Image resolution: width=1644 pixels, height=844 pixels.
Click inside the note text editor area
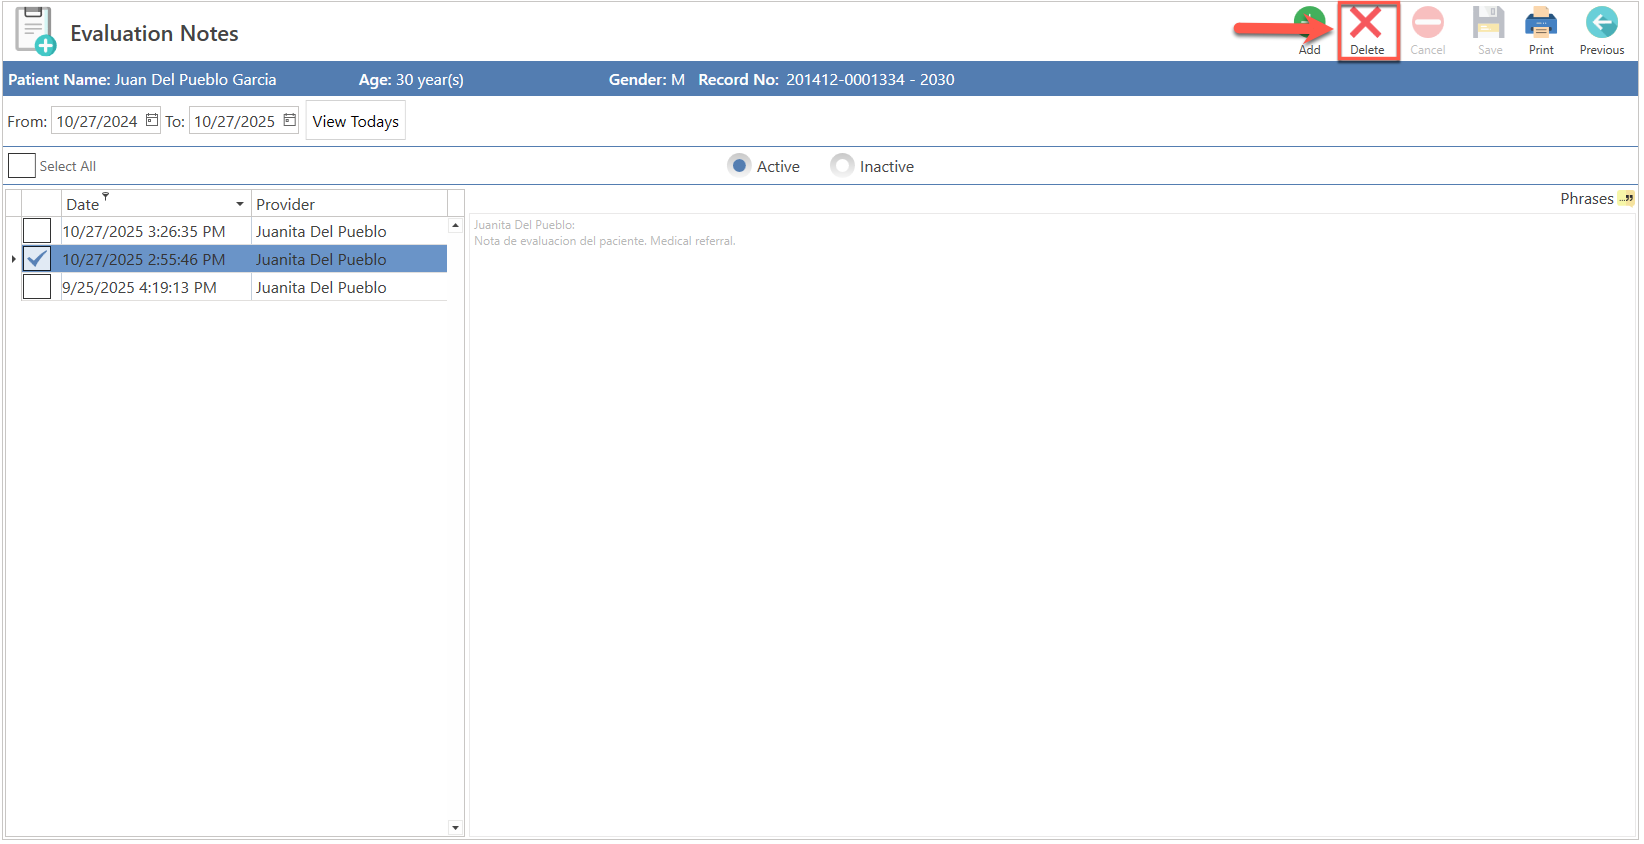1052,525
